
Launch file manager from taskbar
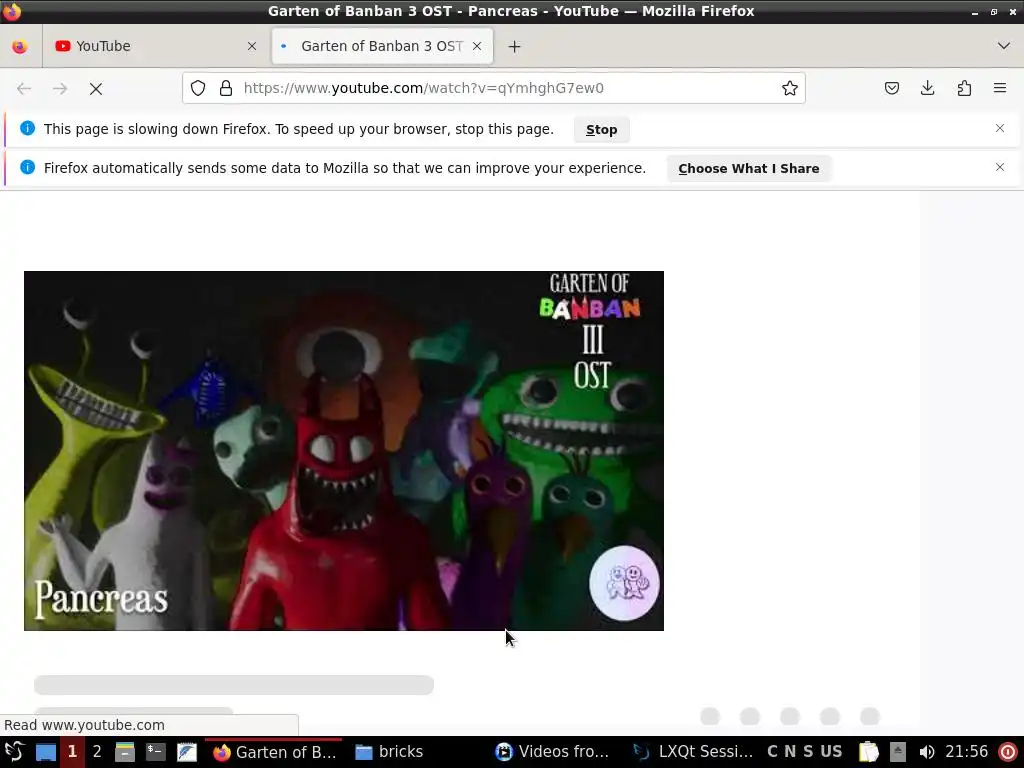(125, 752)
